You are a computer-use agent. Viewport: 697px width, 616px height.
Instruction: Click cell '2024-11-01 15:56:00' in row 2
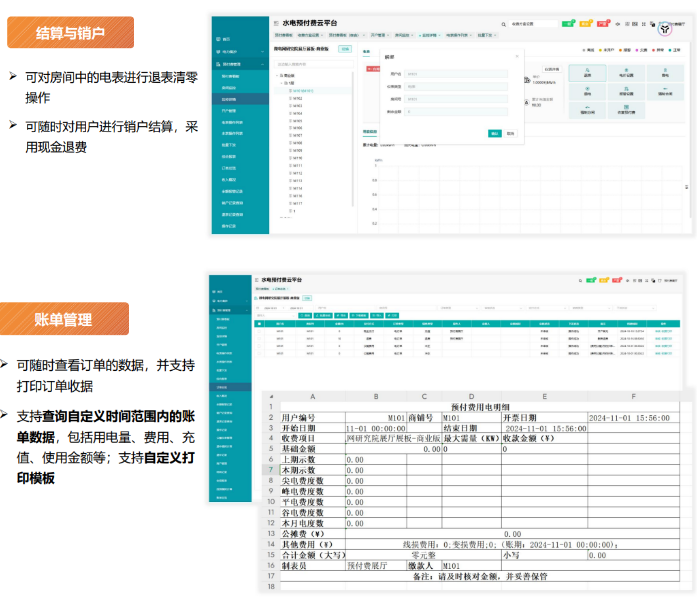tap(633, 418)
